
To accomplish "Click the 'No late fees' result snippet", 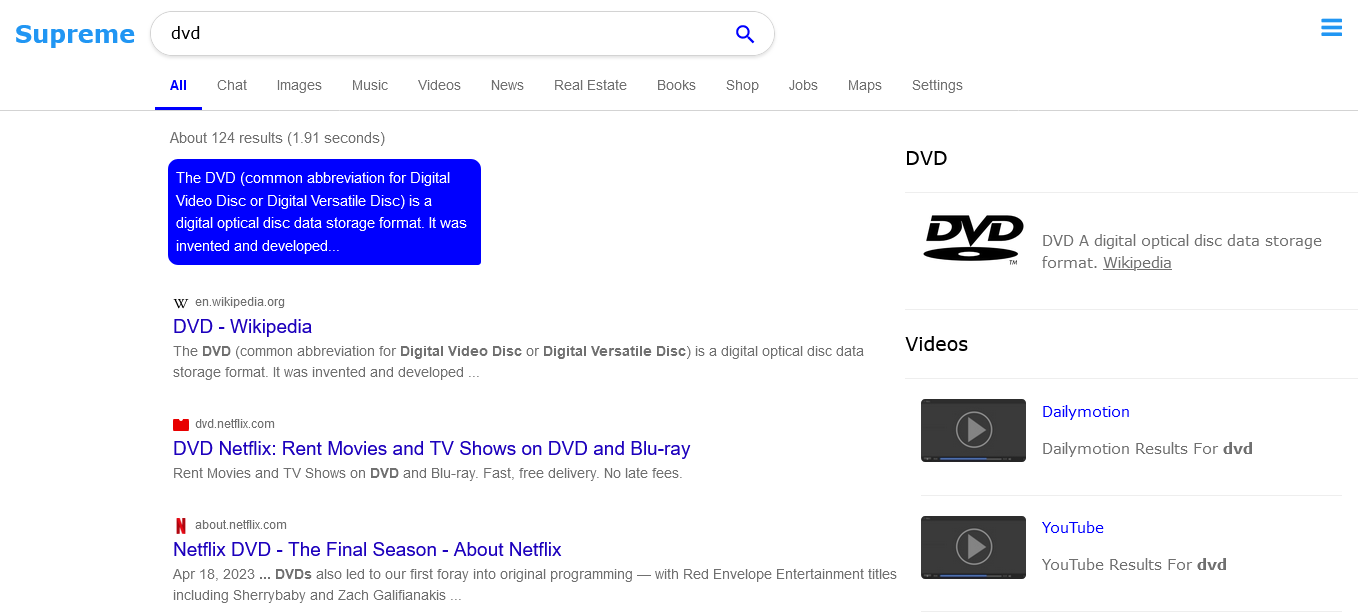I will (x=427, y=473).
